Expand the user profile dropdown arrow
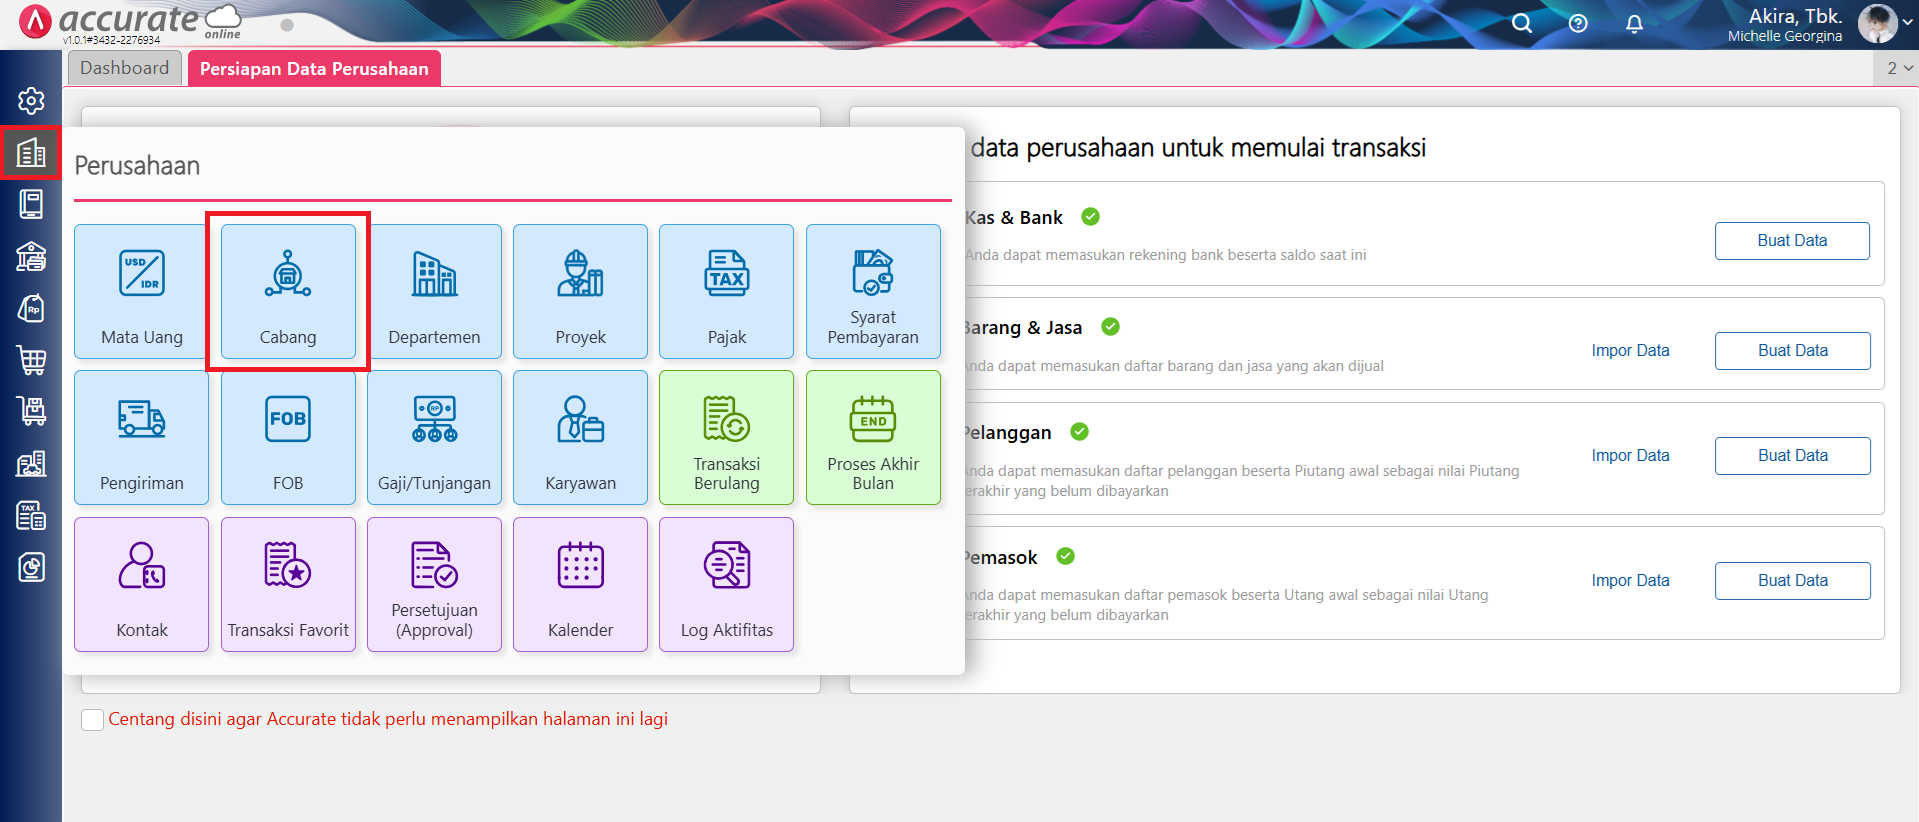The height and width of the screenshot is (822, 1919). tap(1907, 23)
